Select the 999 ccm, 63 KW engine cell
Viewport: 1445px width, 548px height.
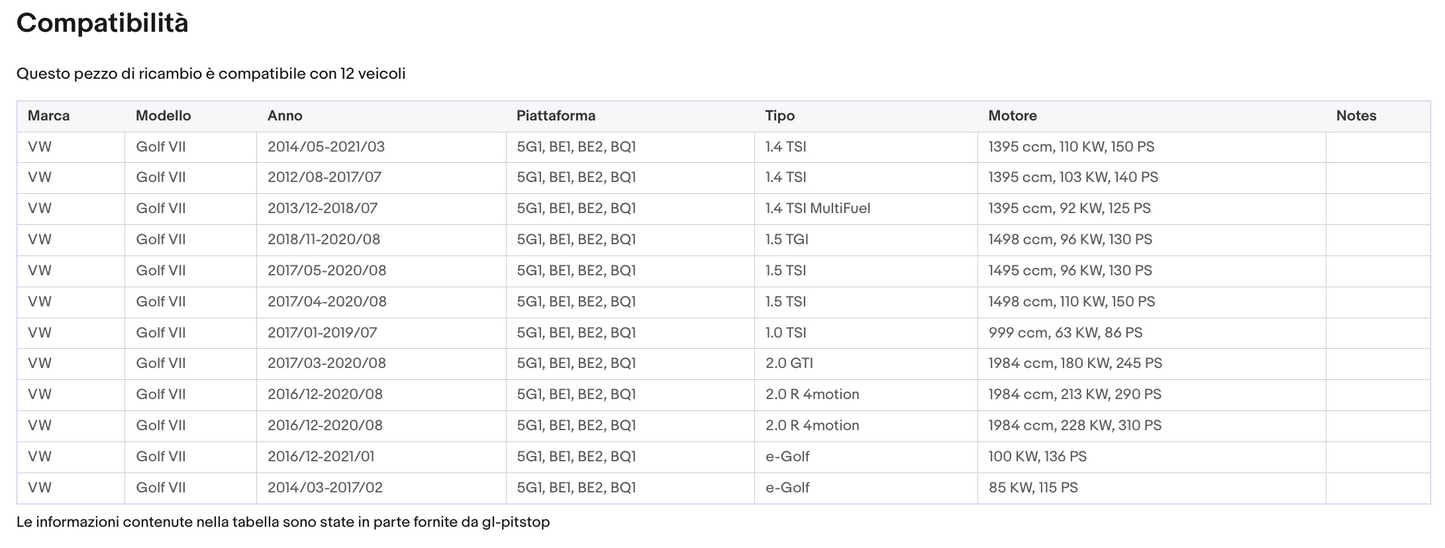pos(1065,333)
